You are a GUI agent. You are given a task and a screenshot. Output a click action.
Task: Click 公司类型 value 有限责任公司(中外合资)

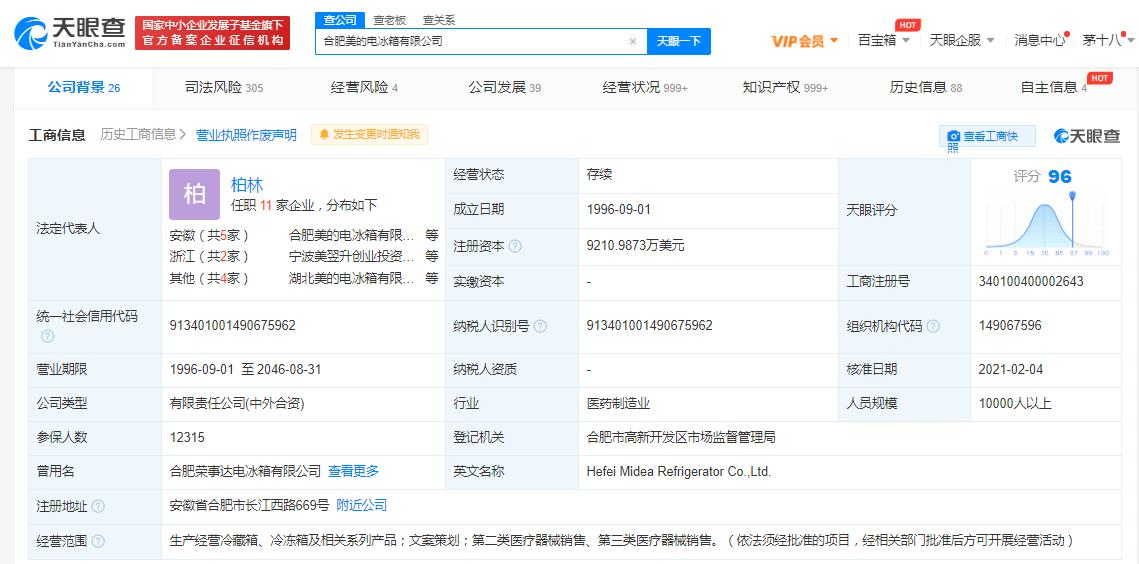(x=237, y=403)
